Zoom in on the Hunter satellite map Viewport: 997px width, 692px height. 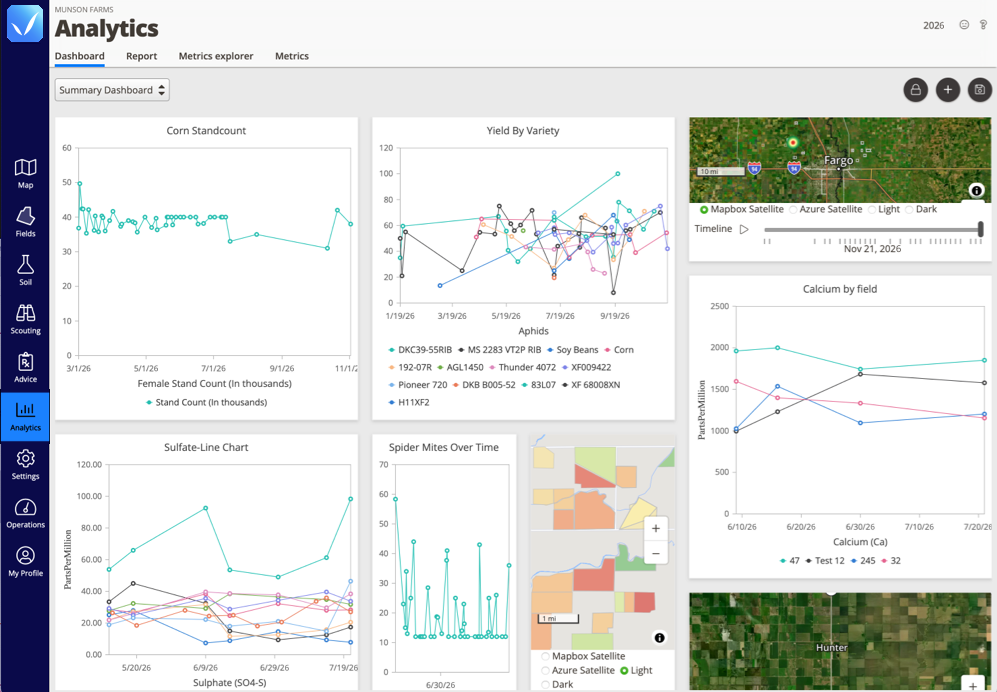973,684
